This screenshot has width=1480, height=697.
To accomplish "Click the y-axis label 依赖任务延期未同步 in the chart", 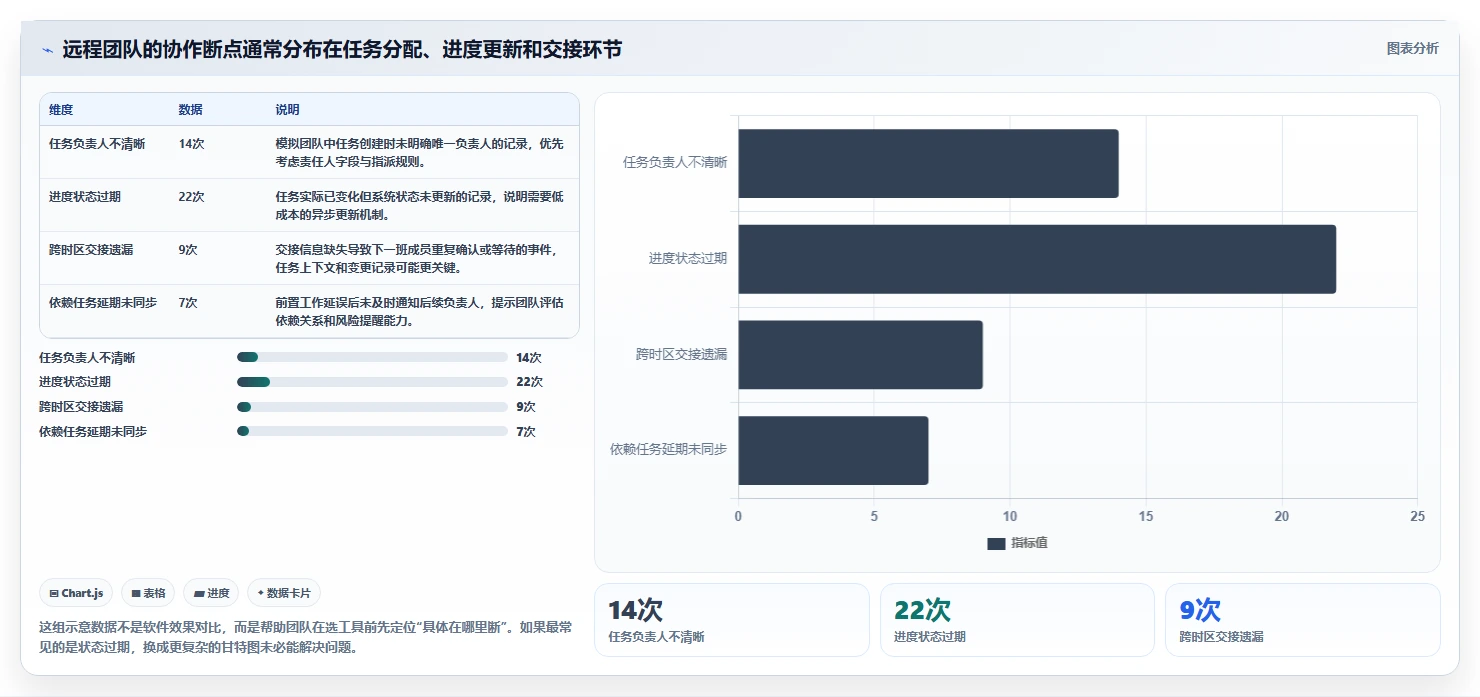I will tap(669, 450).
